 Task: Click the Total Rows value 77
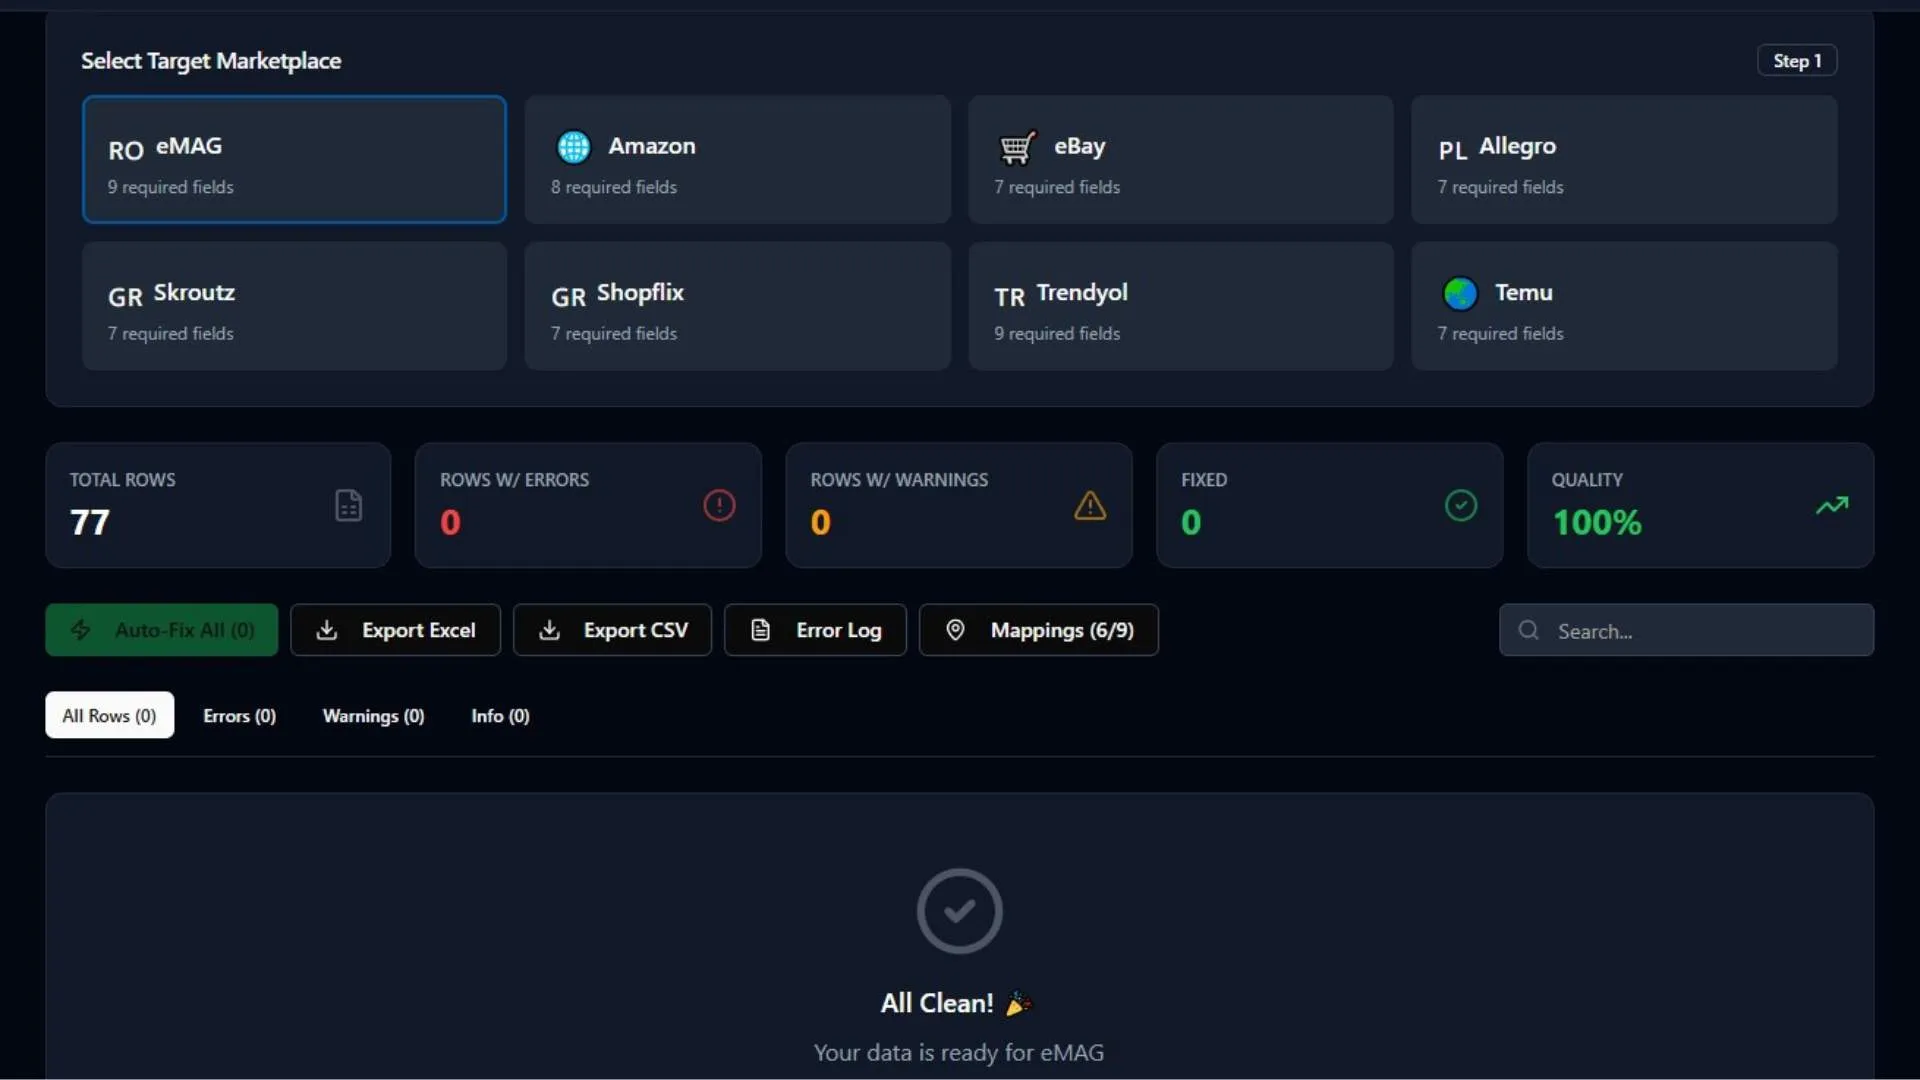point(89,522)
